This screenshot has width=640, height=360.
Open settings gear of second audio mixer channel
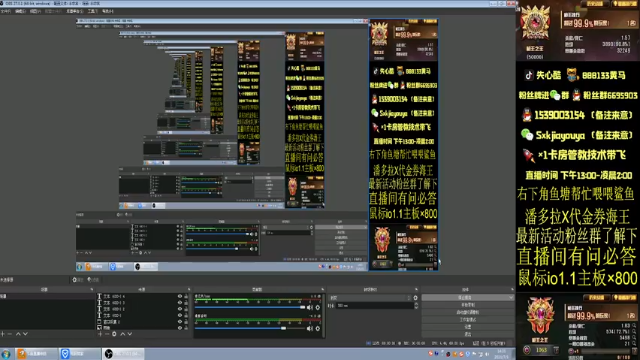point(318,328)
